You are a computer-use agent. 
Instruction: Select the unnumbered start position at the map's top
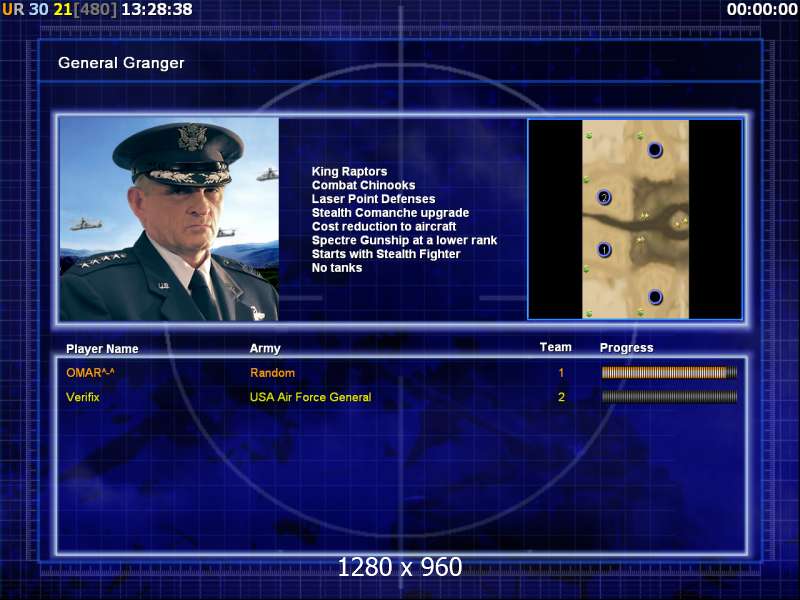655,150
